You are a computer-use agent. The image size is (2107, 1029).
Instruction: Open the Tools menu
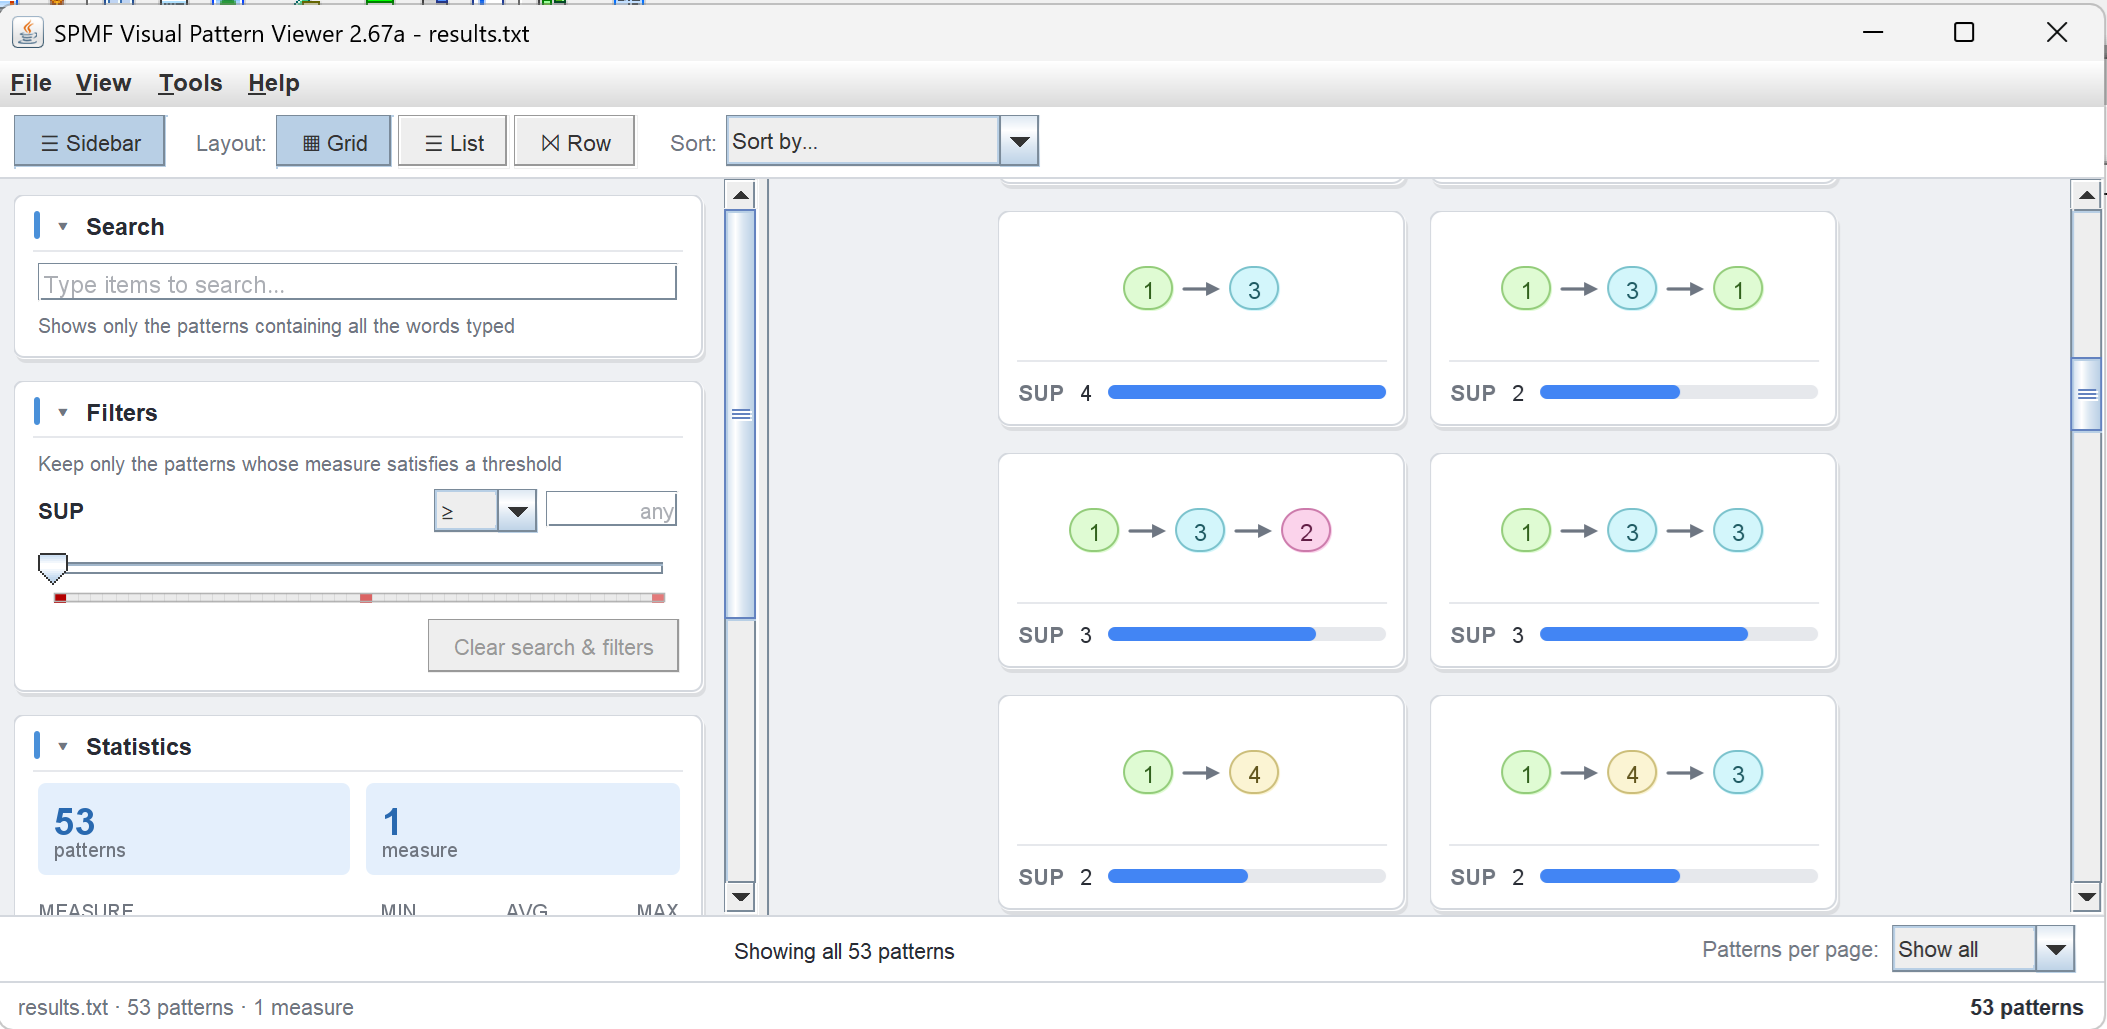[x=190, y=83]
